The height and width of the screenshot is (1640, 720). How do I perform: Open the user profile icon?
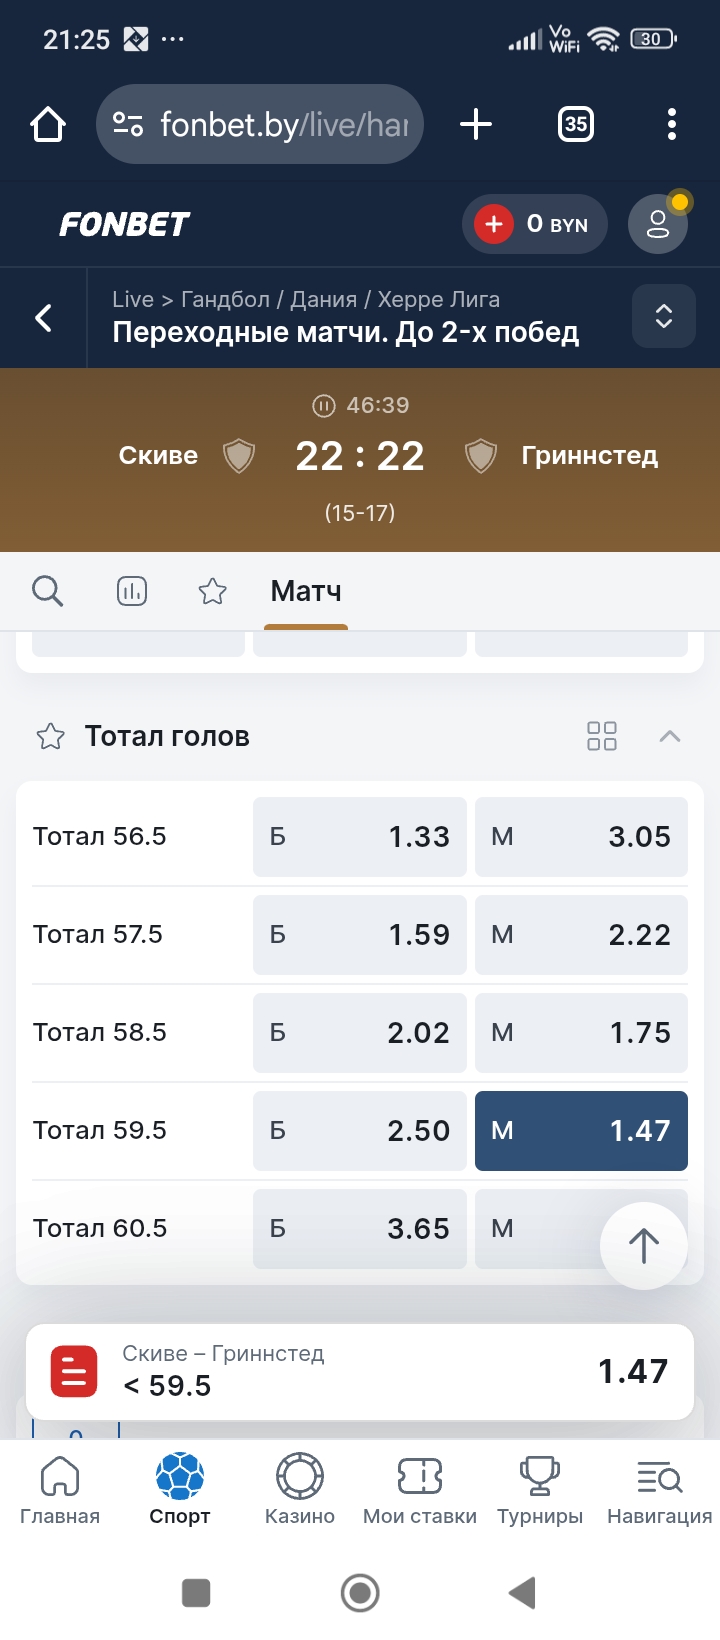point(657,224)
